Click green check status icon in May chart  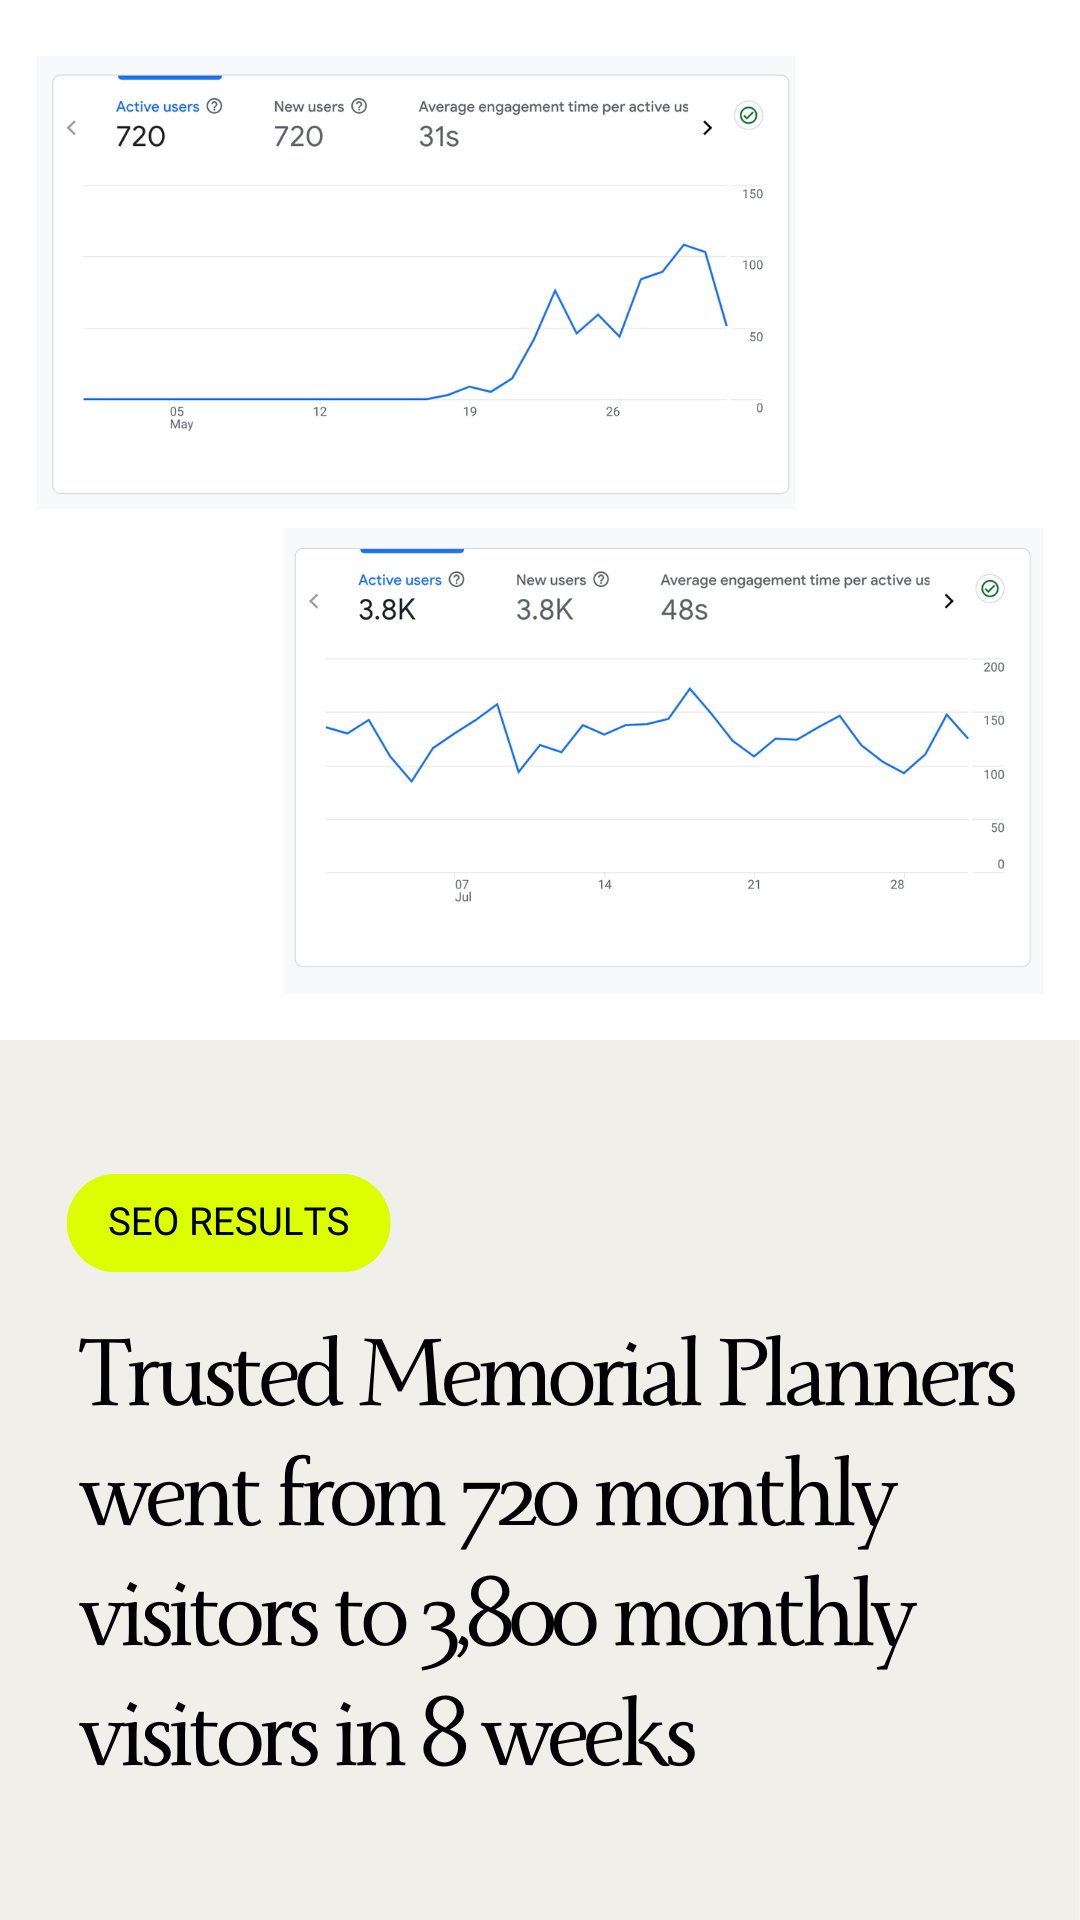click(x=748, y=115)
